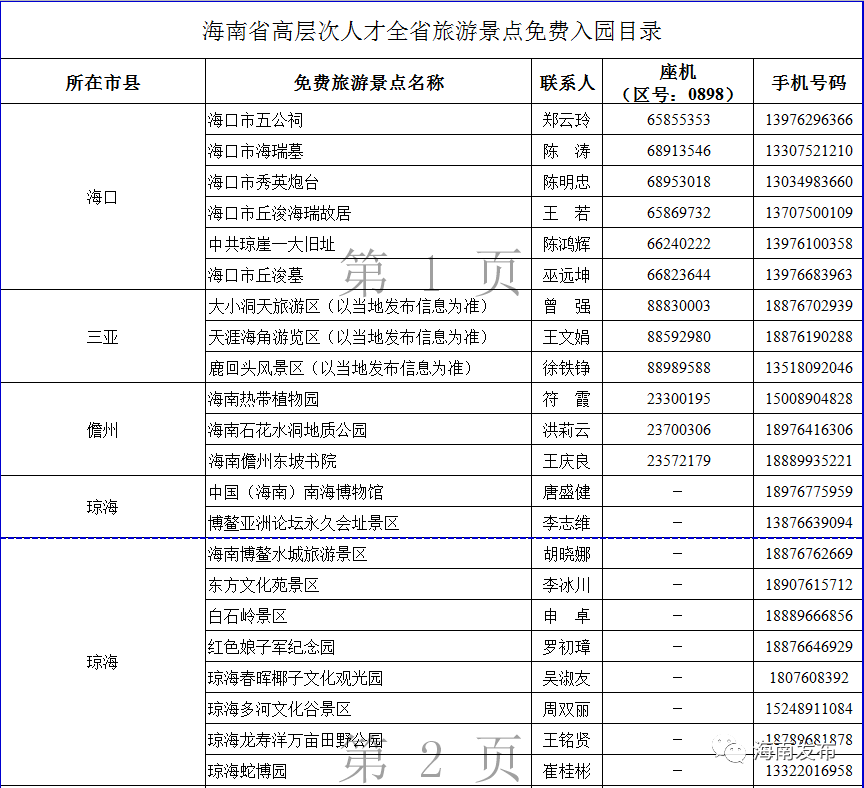Click contact name 周双丽
Viewport: 864px width, 788px height.
[x=566, y=708]
